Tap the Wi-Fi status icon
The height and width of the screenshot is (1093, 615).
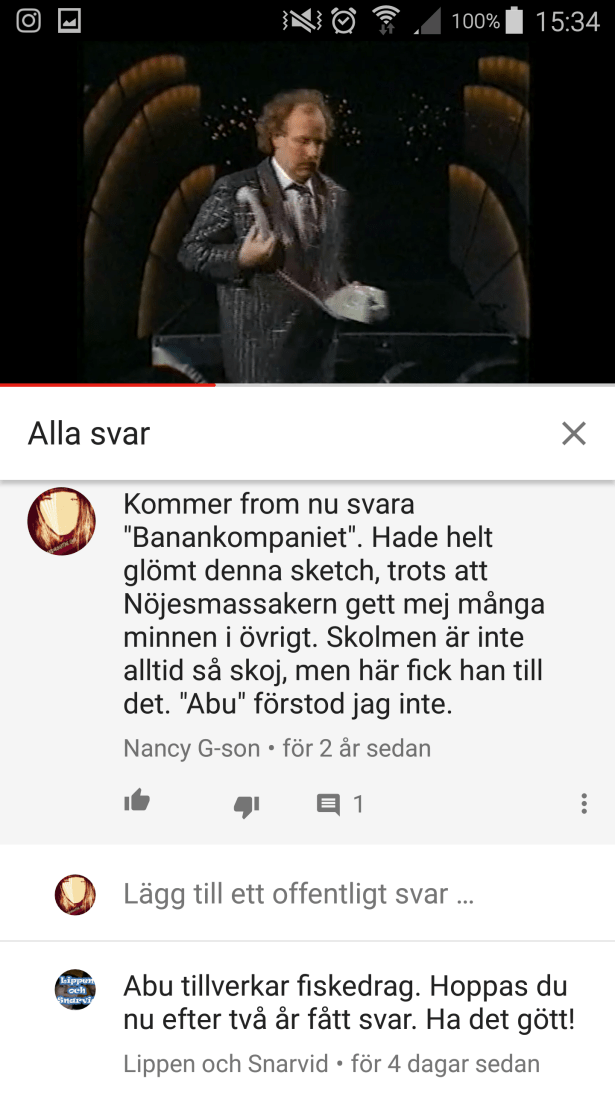[x=385, y=21]
